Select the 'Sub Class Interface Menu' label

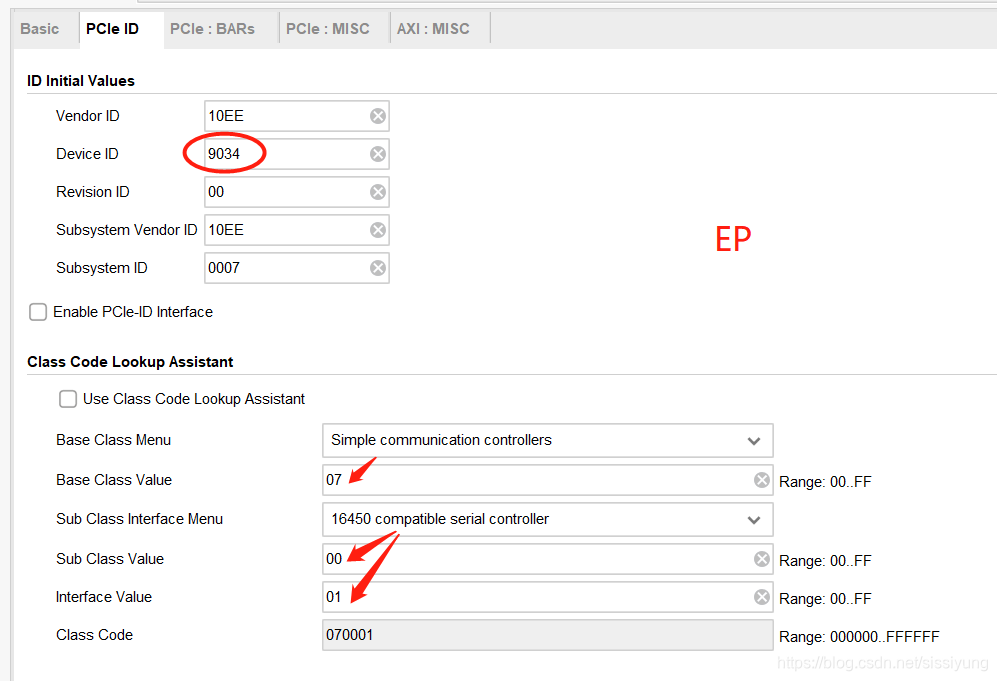coord(139,519)
